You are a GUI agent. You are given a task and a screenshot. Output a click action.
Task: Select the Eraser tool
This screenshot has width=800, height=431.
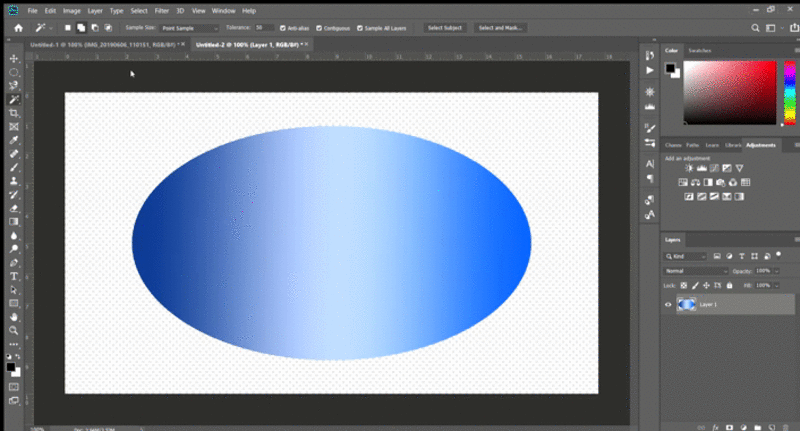click(x=14, y=208)
